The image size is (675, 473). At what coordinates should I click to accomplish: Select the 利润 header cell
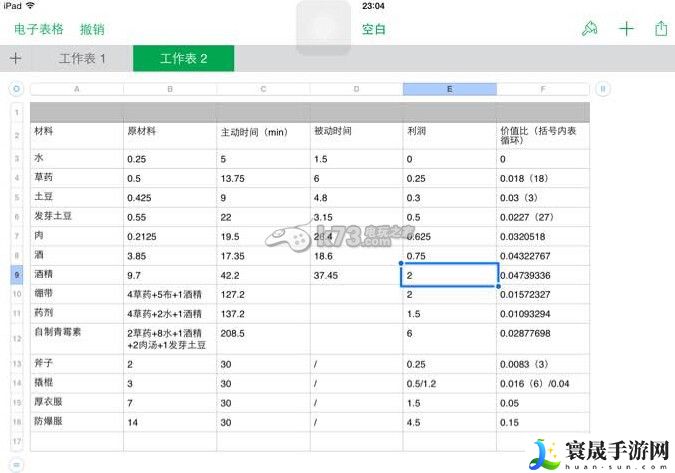pos(450,136)
